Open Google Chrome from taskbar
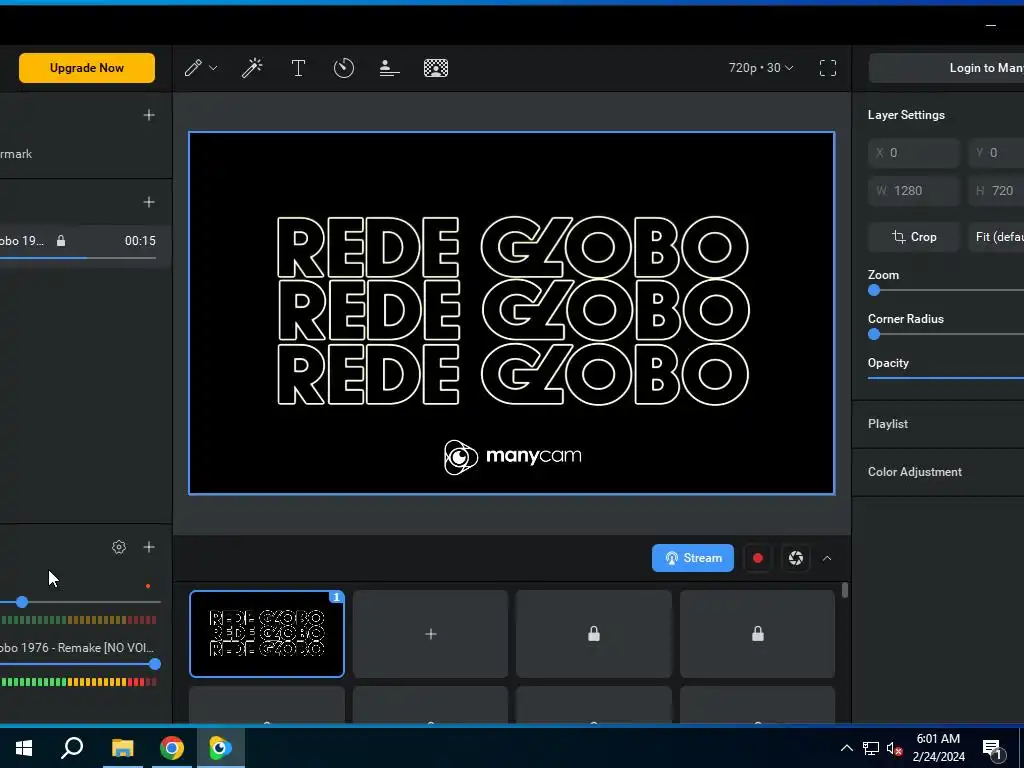The image size is (1024, 768). (x=172, y=748)
